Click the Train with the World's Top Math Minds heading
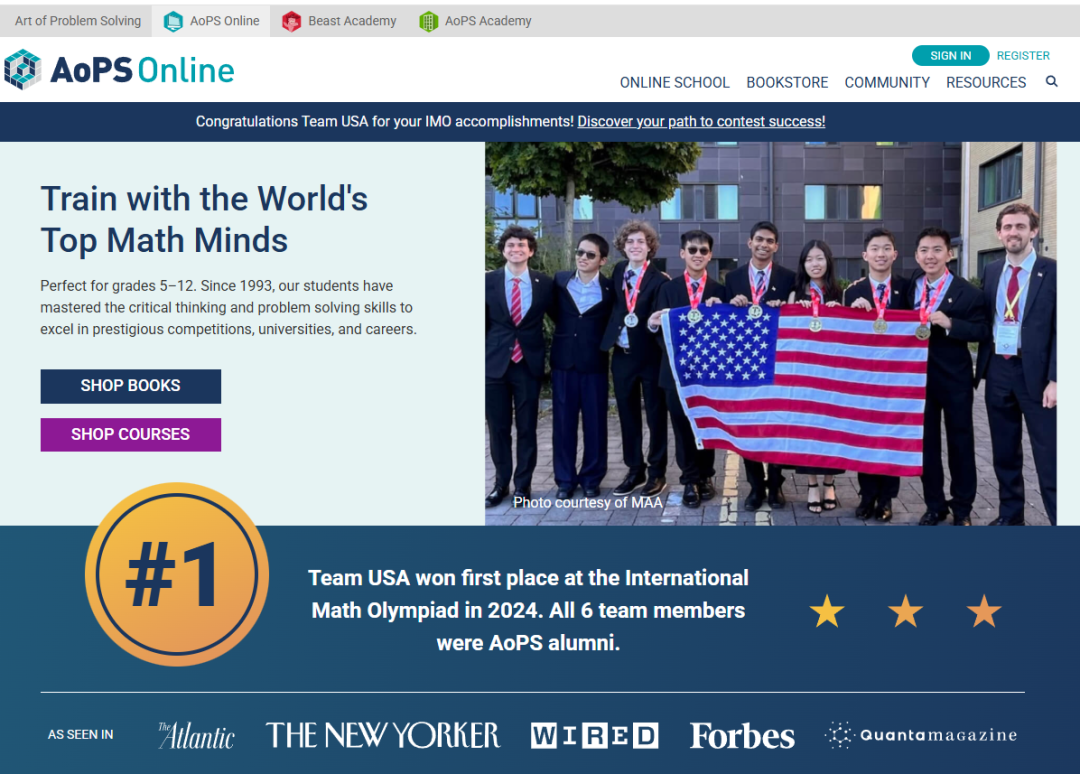 click(x=204, y=219)
